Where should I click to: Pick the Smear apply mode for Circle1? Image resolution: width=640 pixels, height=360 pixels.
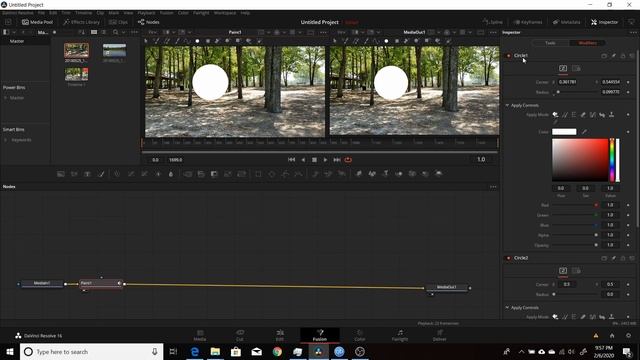[602, 115]
